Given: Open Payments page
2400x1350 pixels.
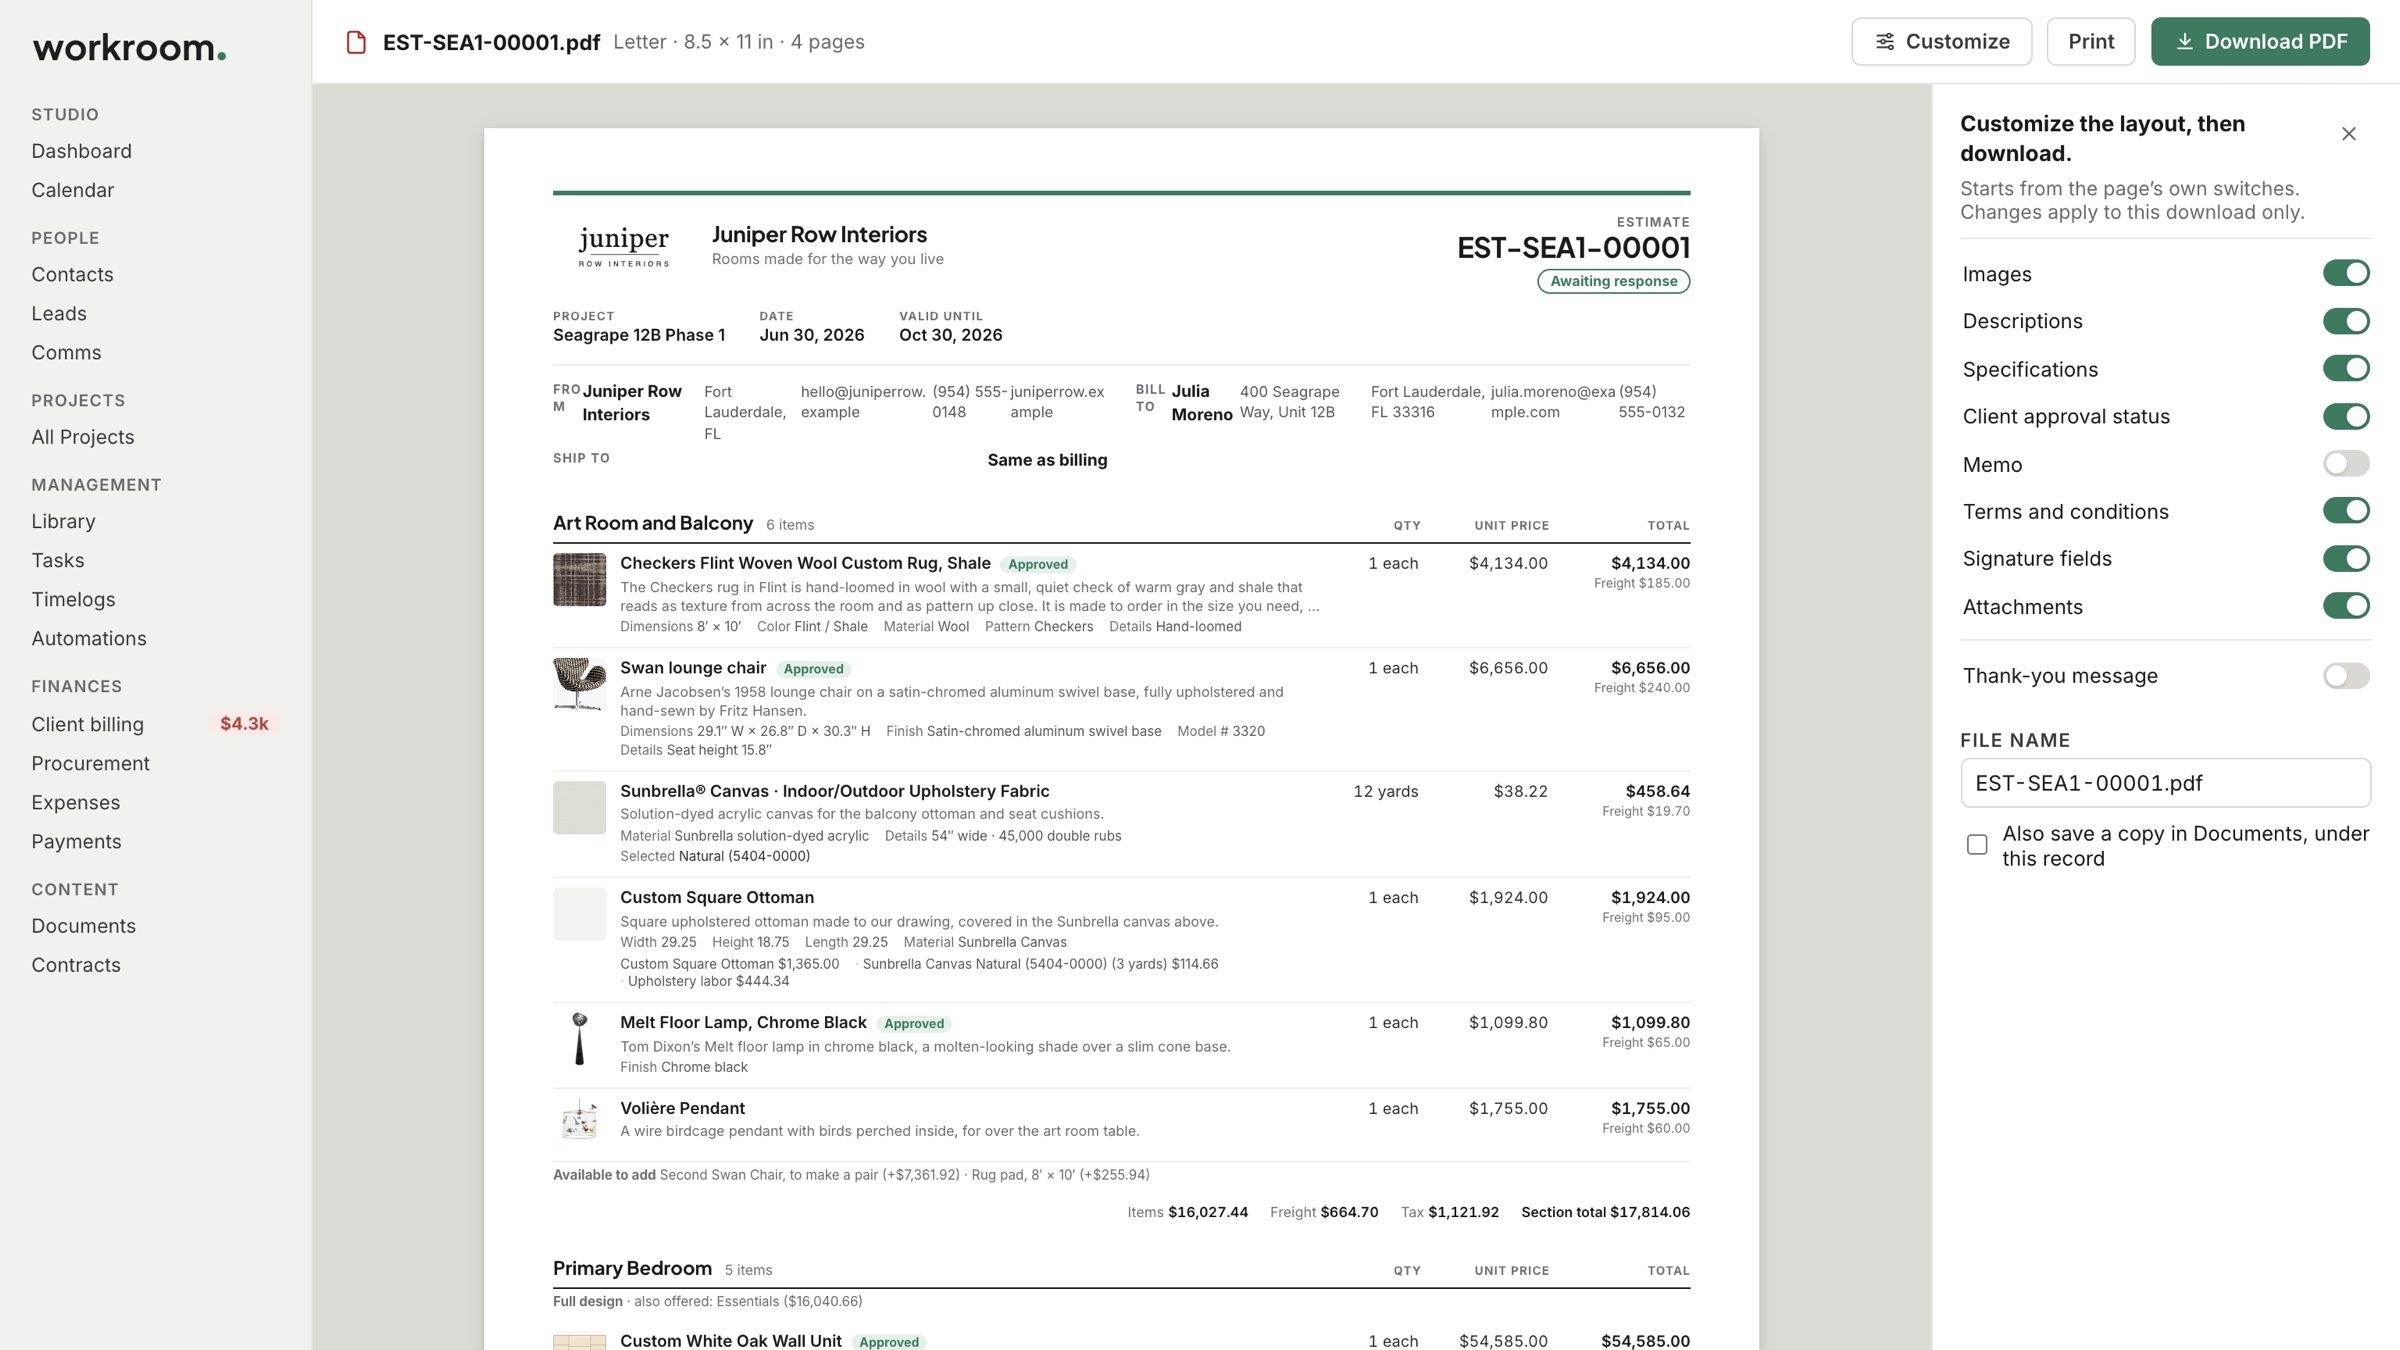Looking at the screenshot, I should click(x=76, y=841).
